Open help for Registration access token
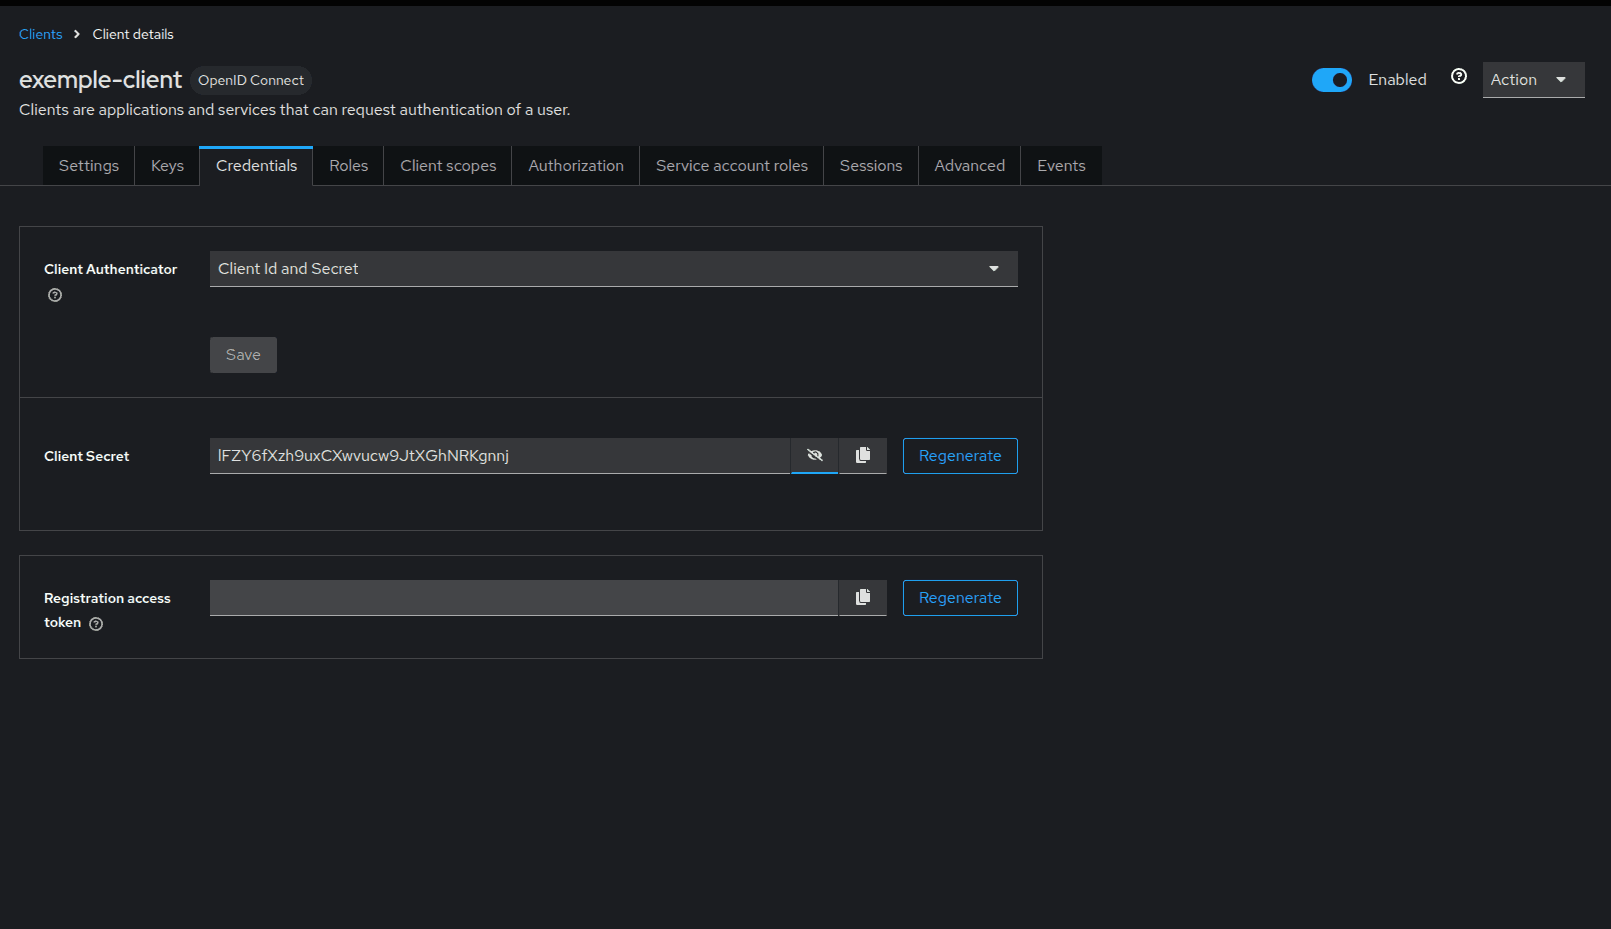This screenshot has height=929, width=1611. 96,623
